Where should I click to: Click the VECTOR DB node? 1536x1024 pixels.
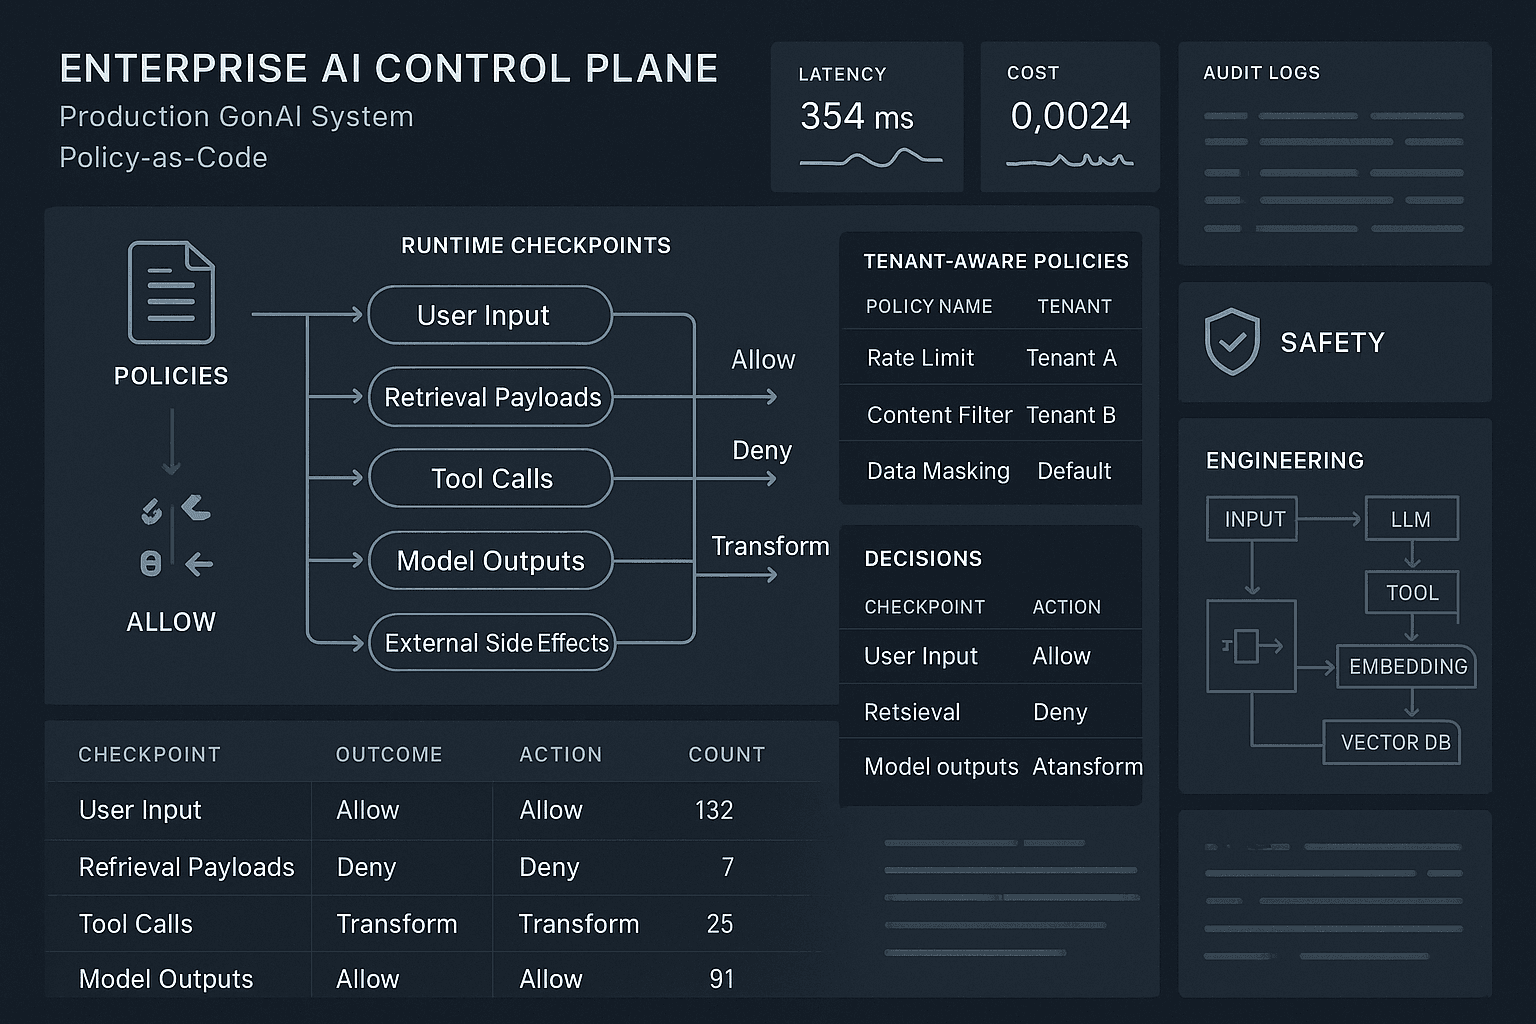pos(1395,742)
